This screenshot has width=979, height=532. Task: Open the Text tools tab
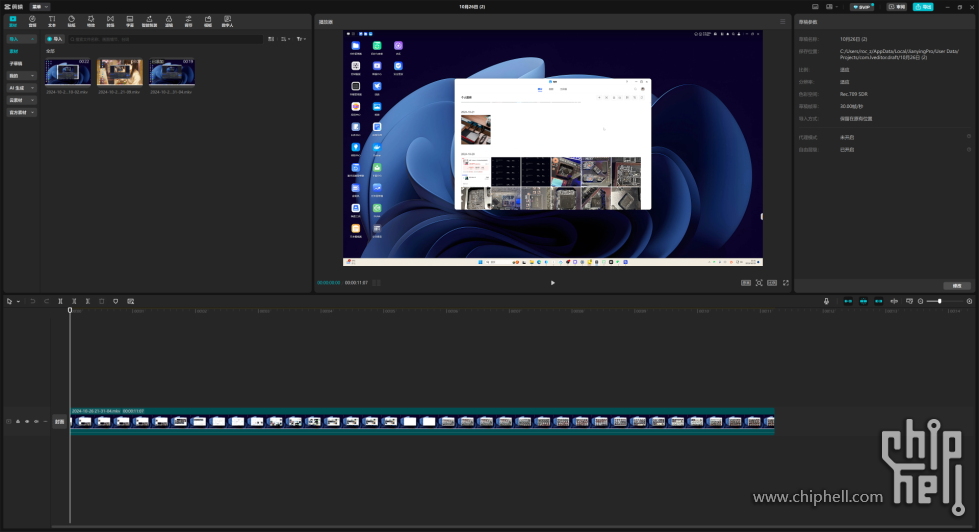tap(52, 21)
